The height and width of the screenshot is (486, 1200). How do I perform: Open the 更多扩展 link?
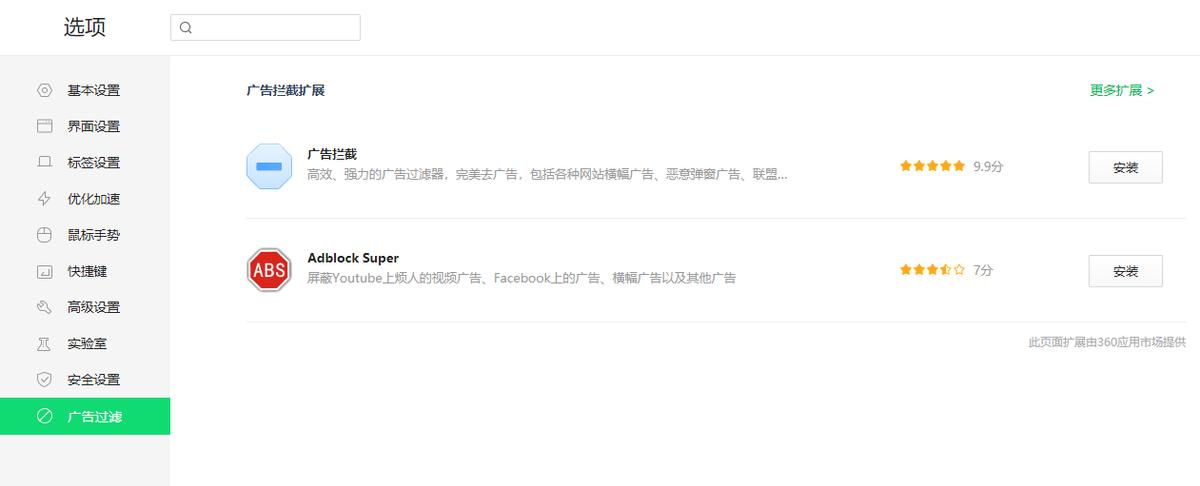[1122, 90]
